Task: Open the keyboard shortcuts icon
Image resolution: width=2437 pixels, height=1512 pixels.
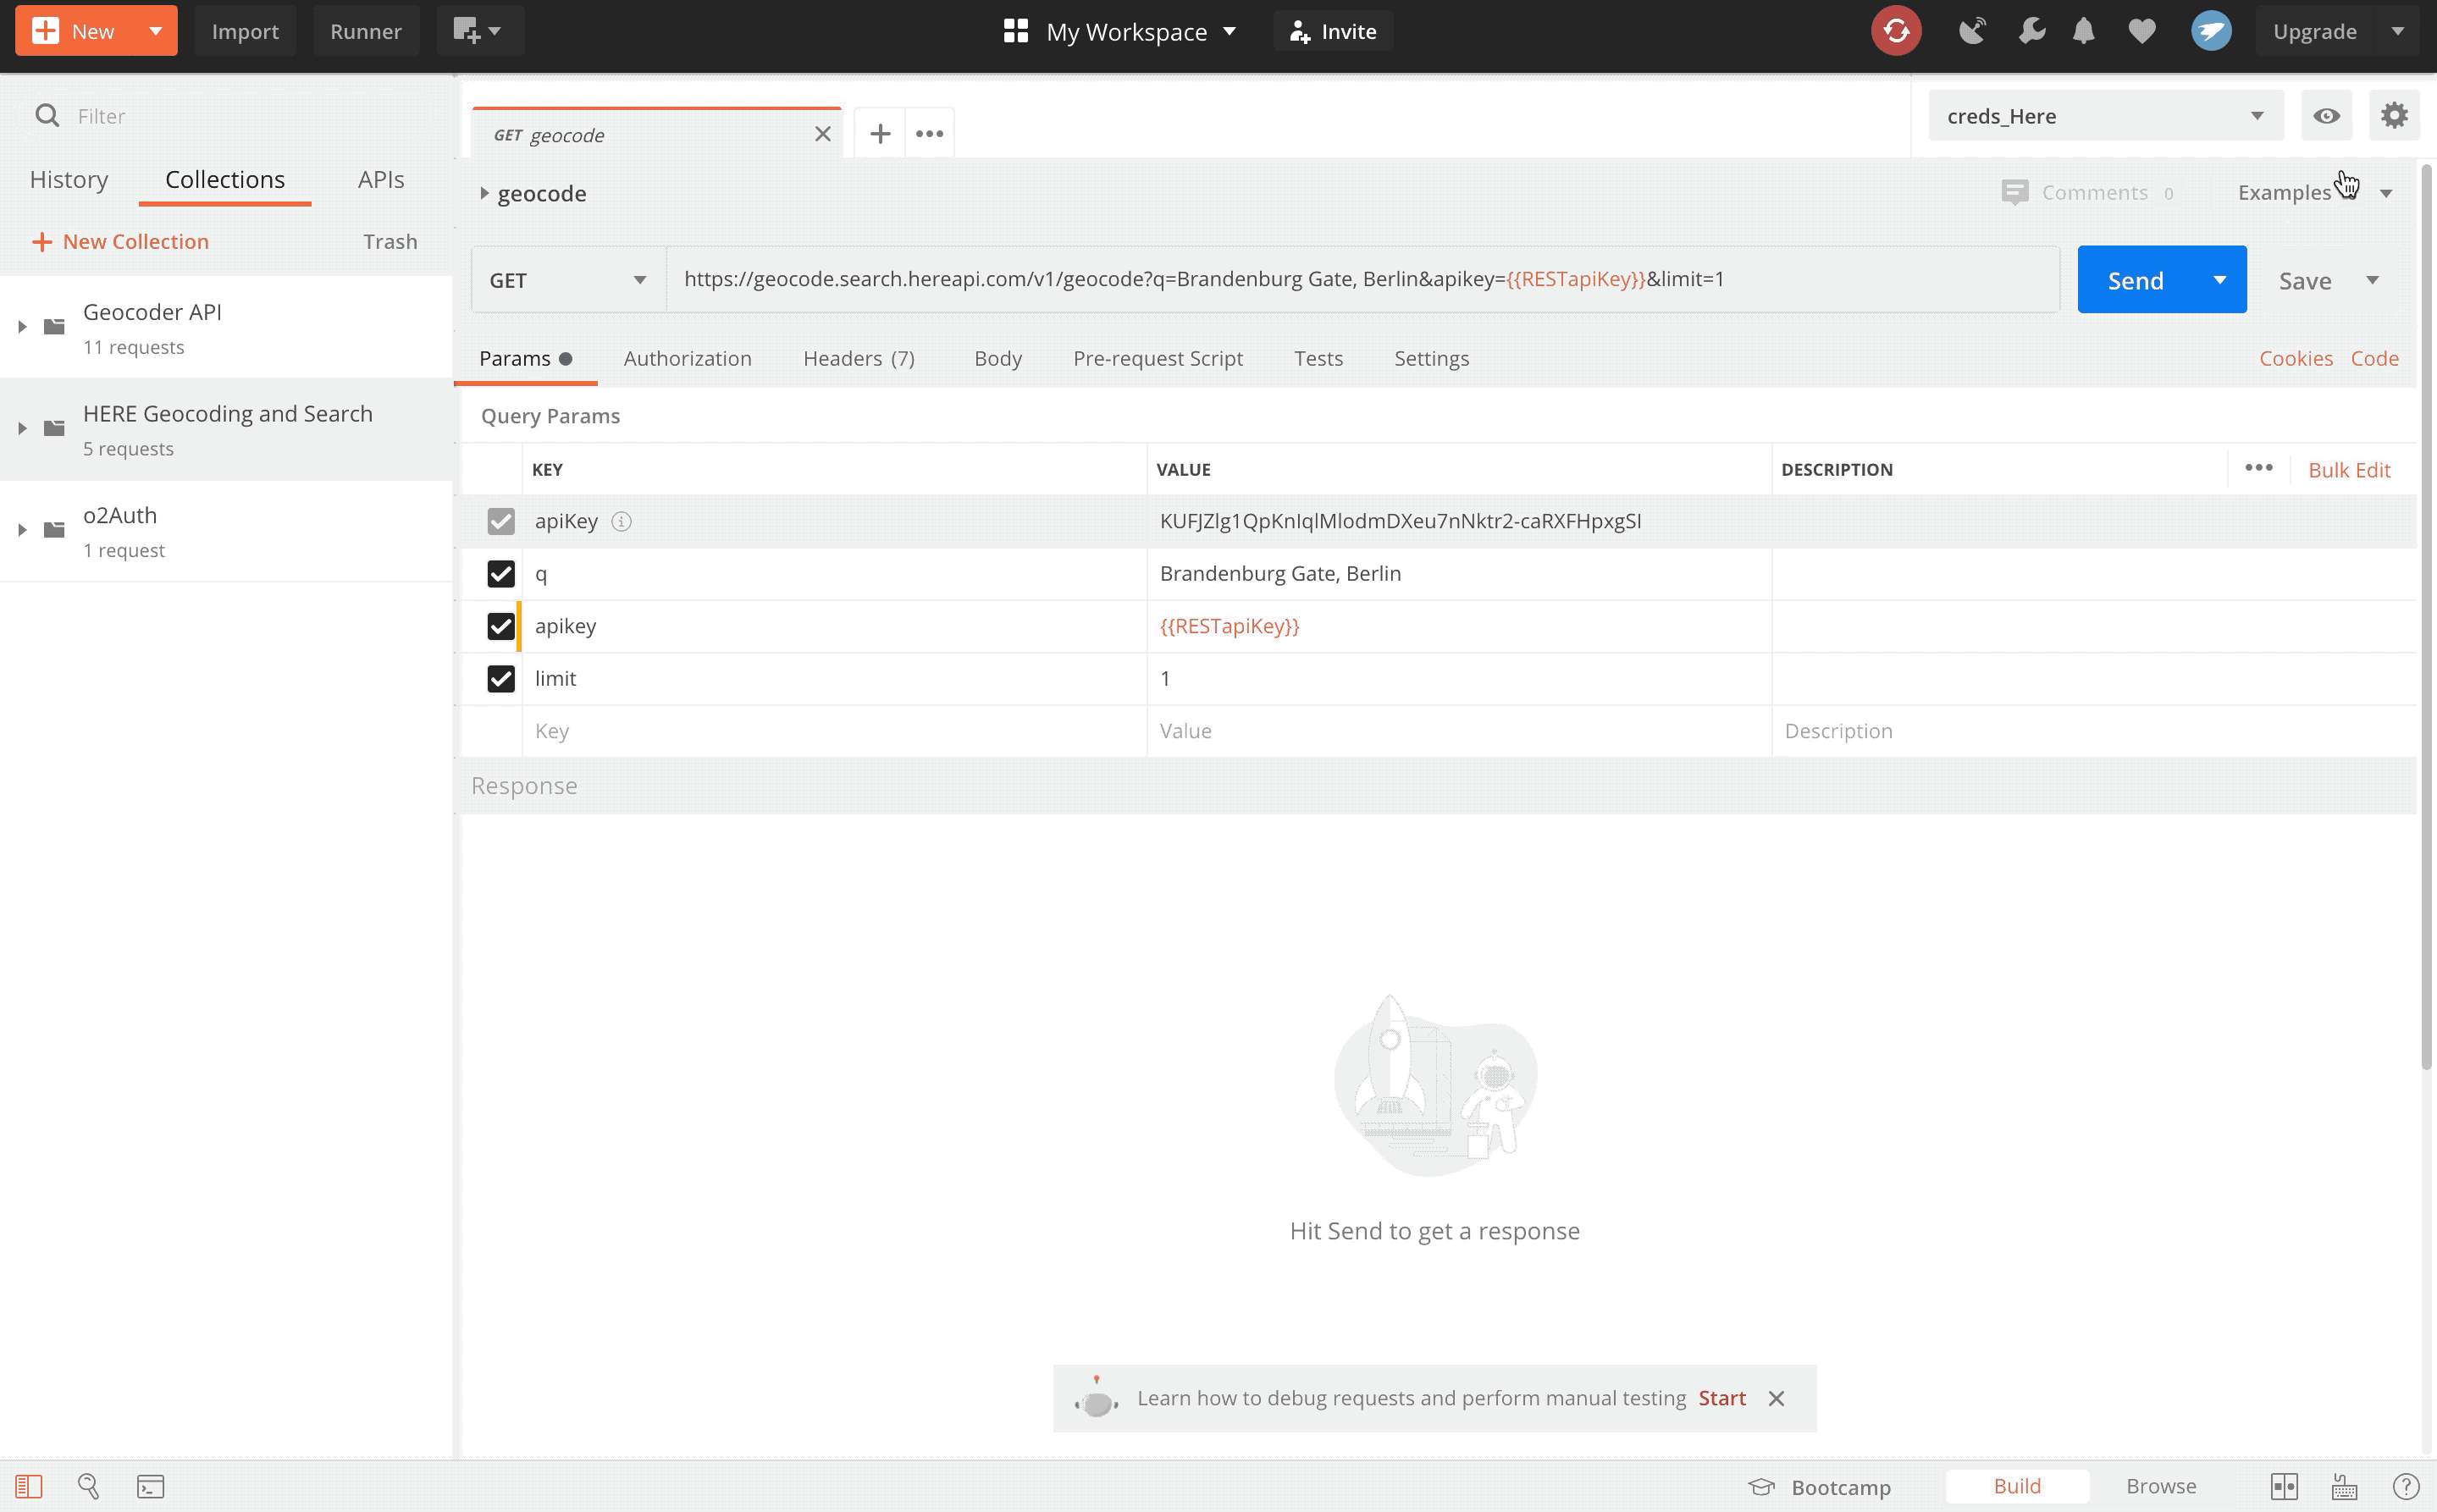Action: coord(2345,1486)
